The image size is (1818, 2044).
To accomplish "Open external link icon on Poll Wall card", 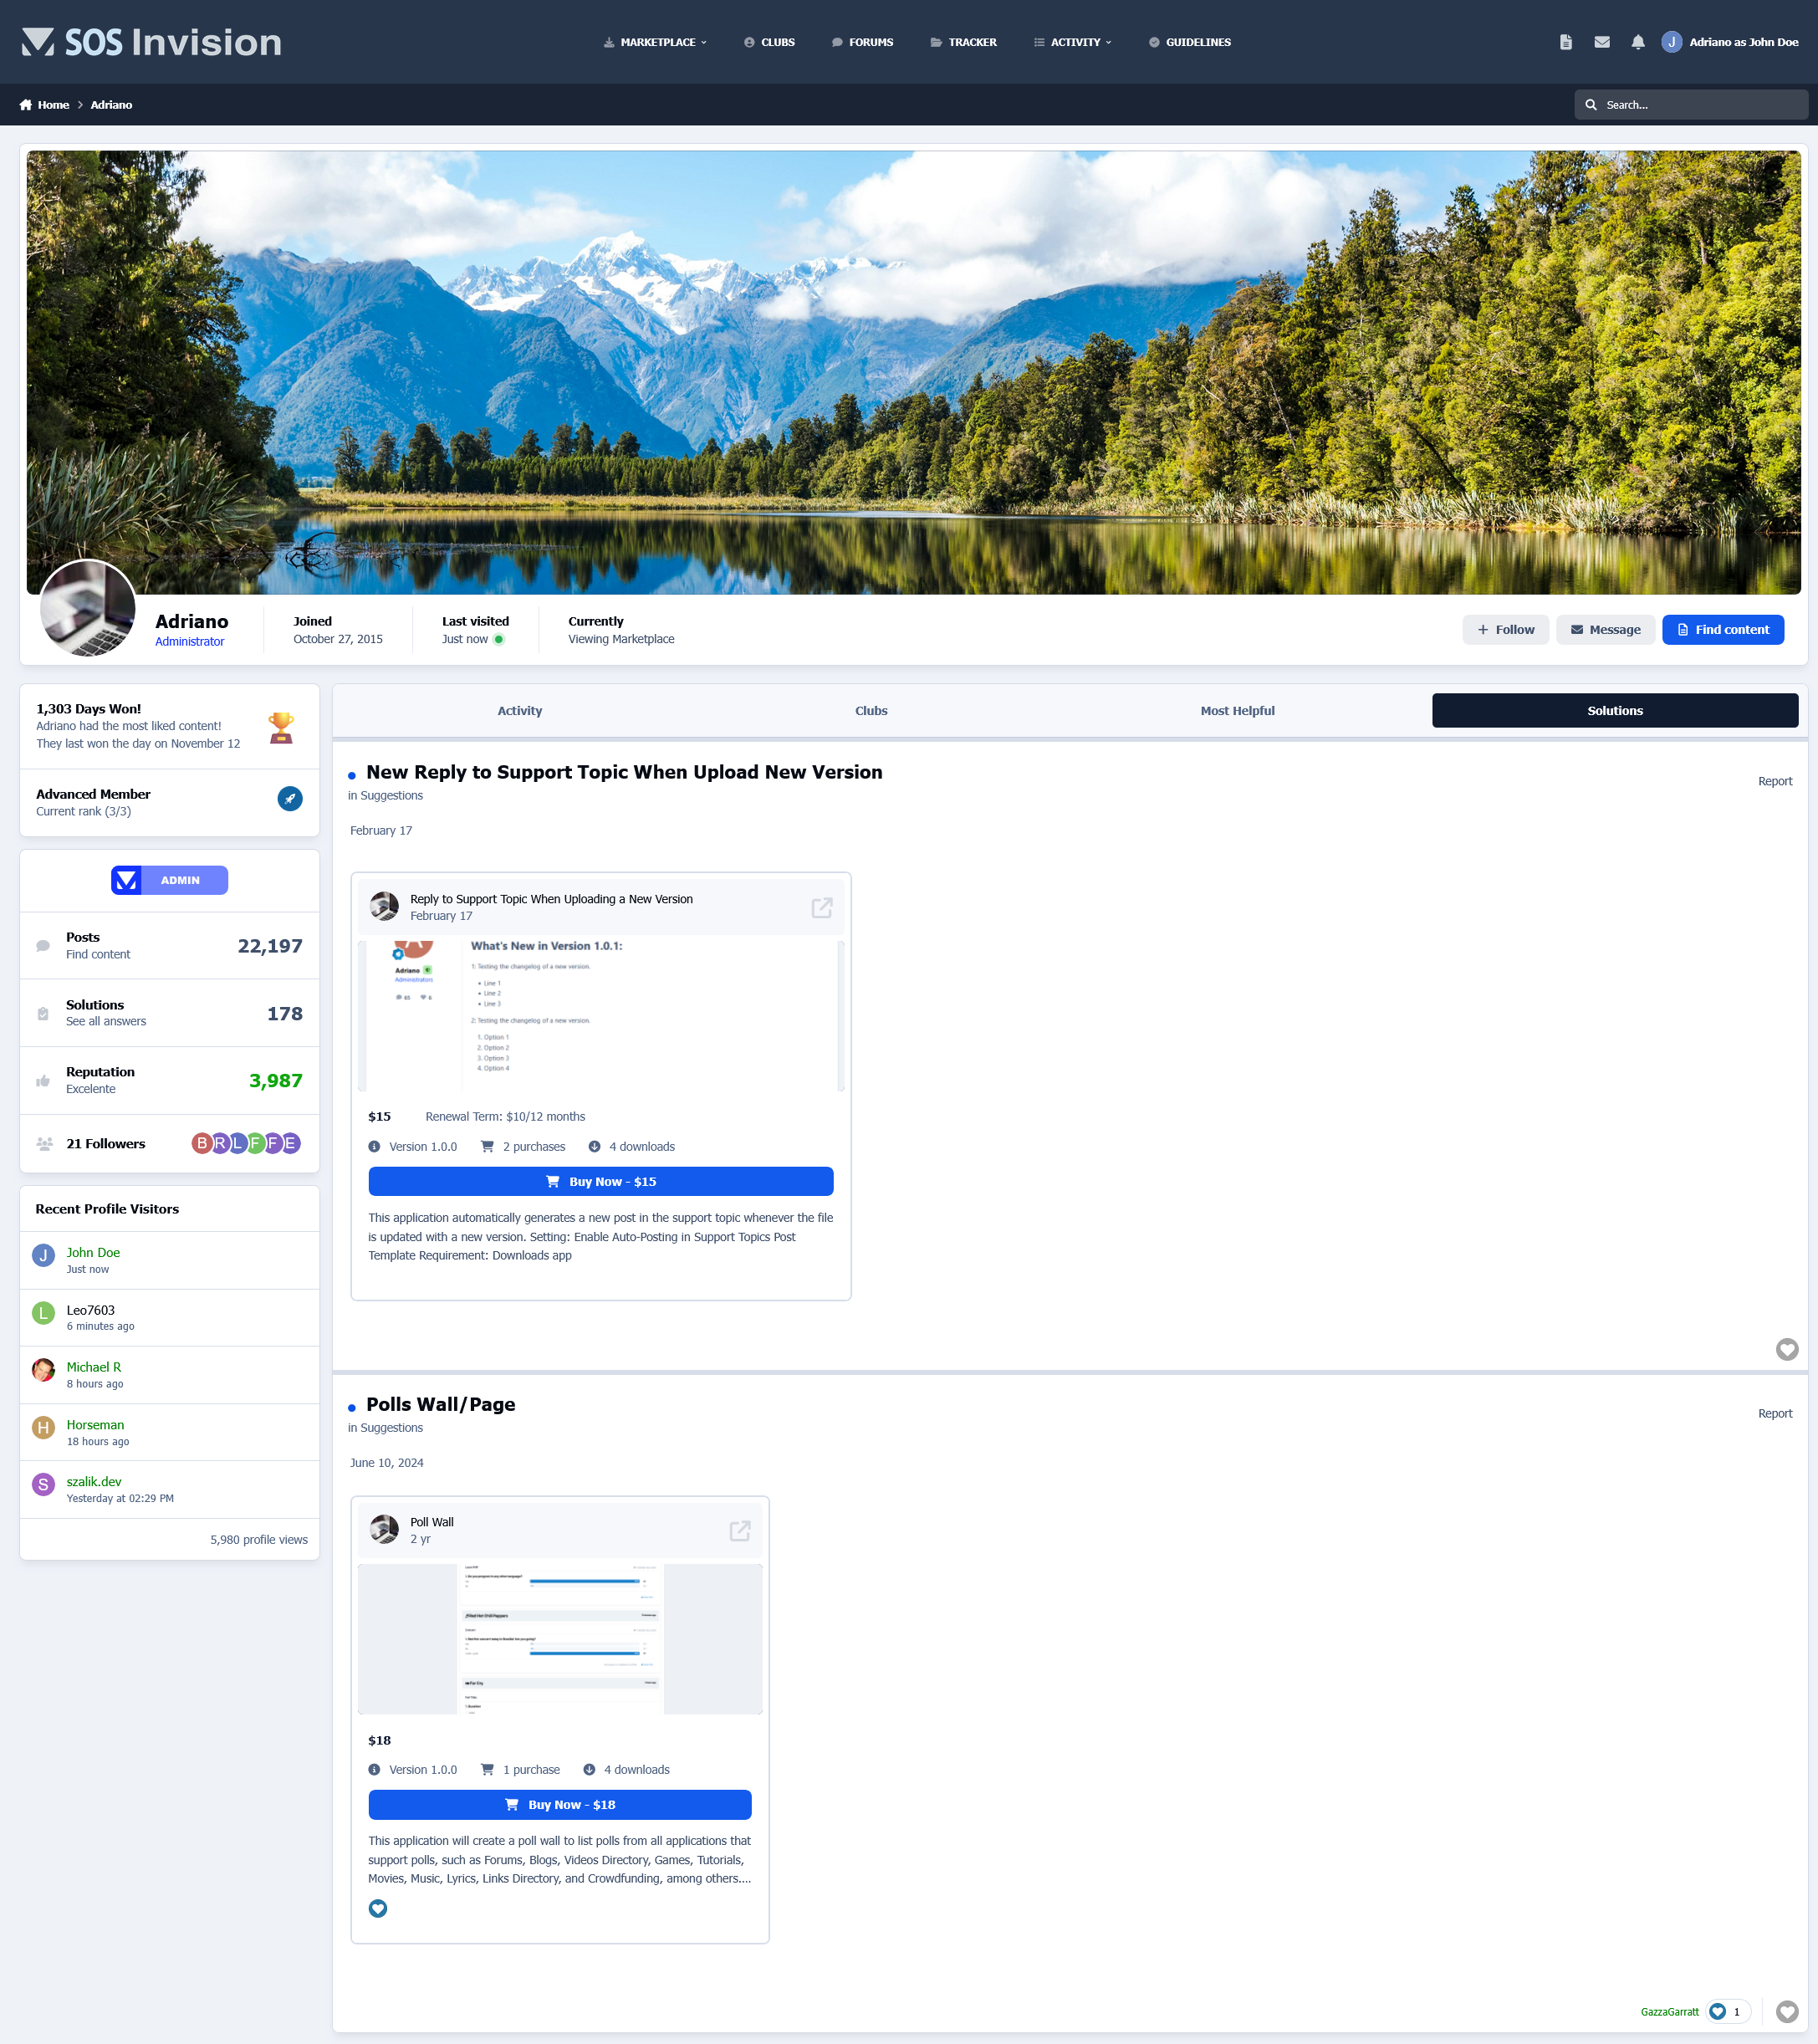I will [739, 1530].
